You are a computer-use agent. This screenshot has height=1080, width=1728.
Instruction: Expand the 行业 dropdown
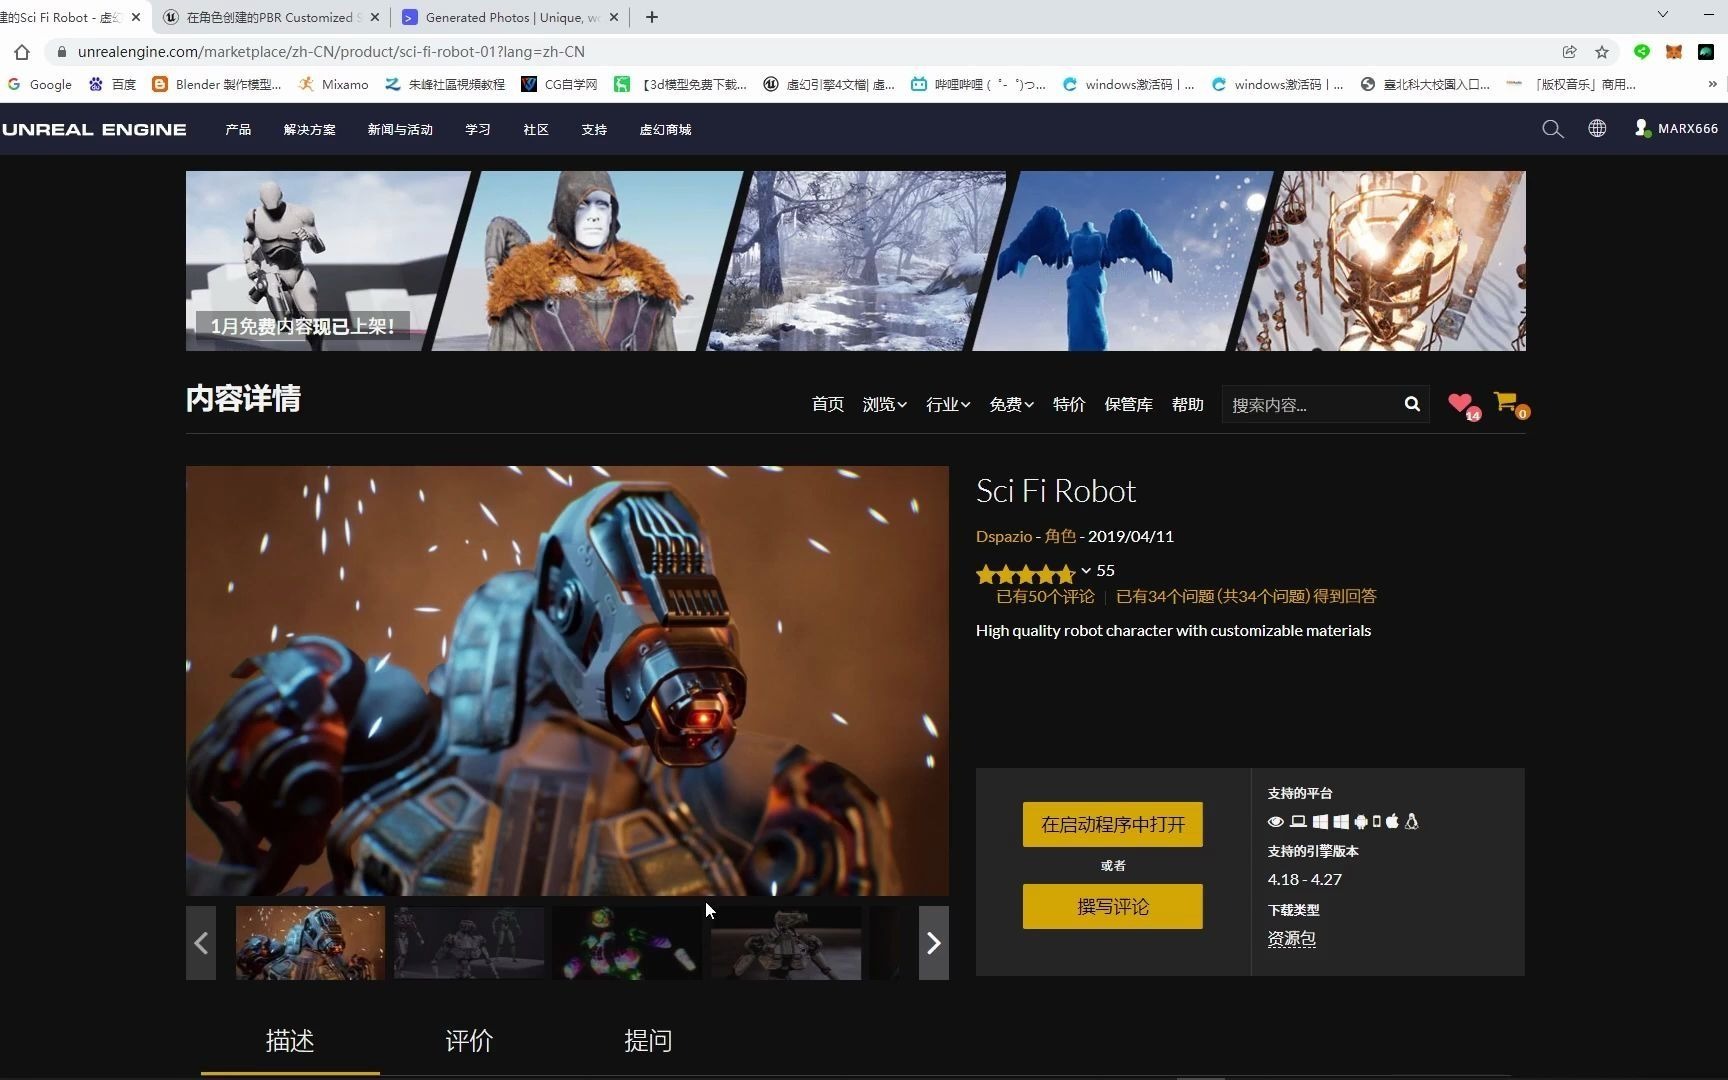tap(948, 404)
